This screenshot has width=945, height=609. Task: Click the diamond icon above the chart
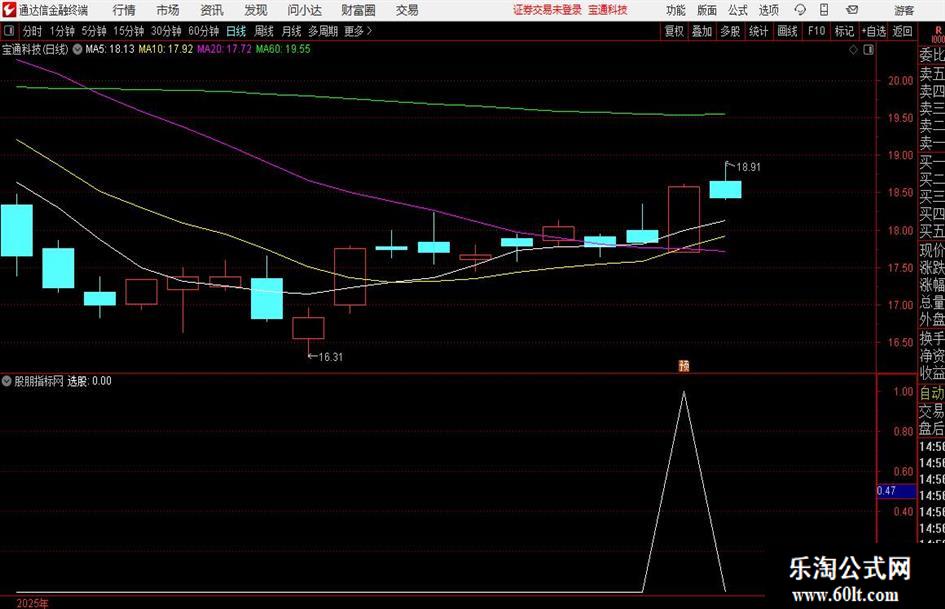(x=853, y=50)
